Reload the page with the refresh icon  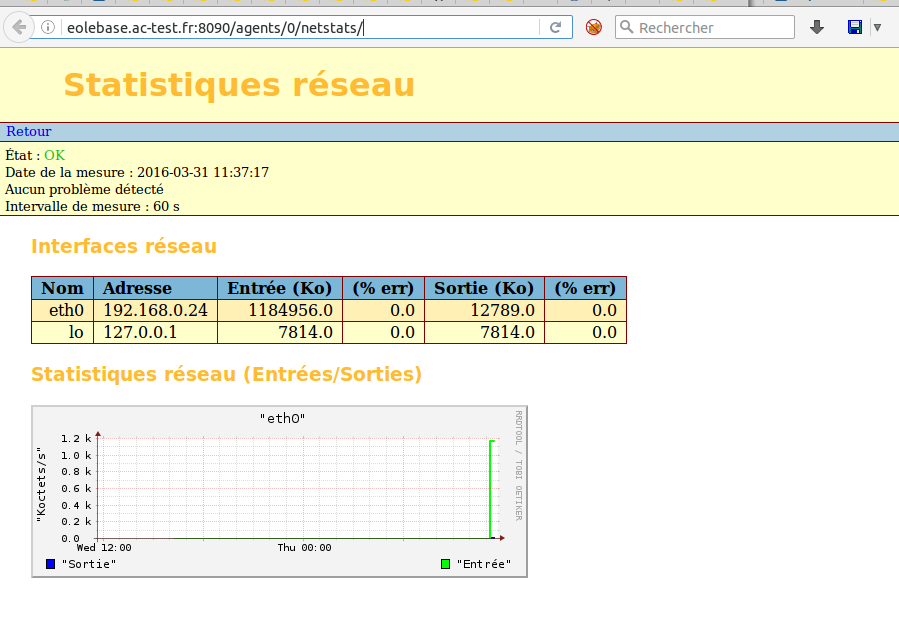[x=555, y=28]
